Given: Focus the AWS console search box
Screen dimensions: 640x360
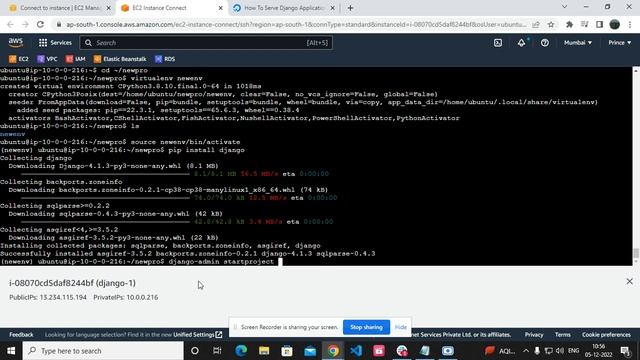Looking at the screenshot, I should [x=206, y=42].
